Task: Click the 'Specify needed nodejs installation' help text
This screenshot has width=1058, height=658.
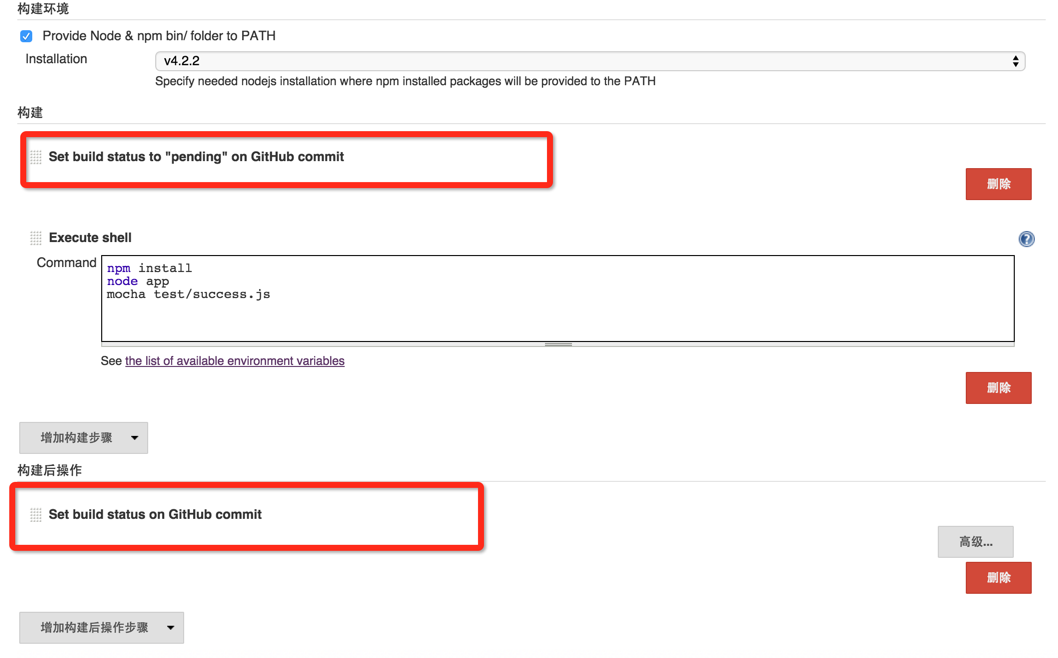Action: point(406,81)
